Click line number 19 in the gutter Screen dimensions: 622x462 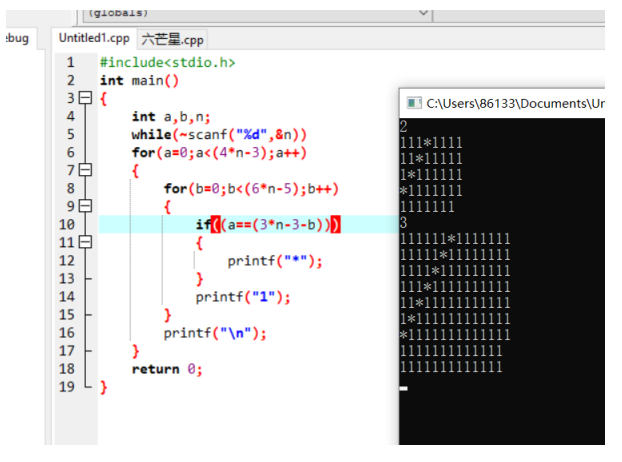click(x=67, y=387)
